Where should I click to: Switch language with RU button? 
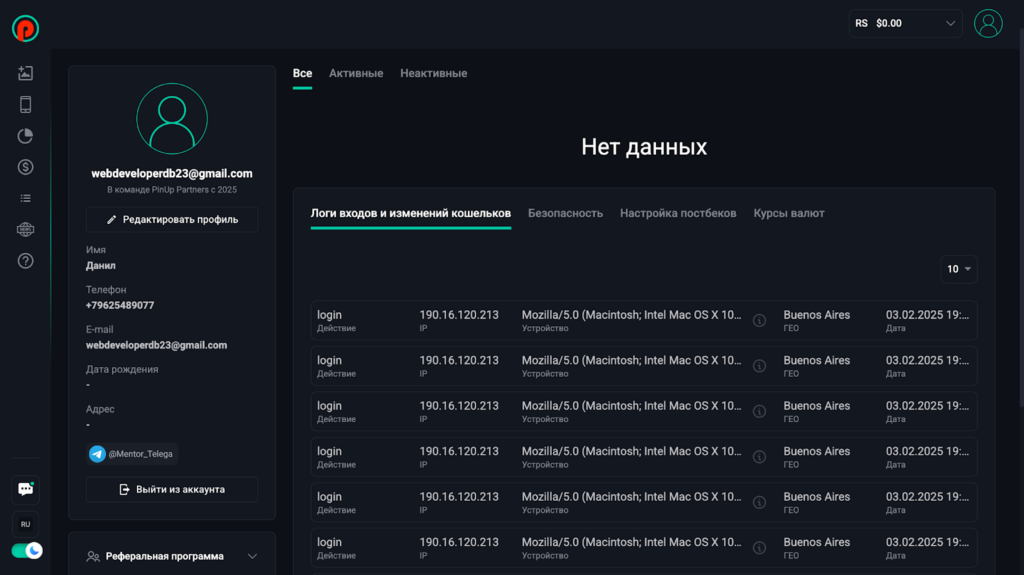click(25, 524)
